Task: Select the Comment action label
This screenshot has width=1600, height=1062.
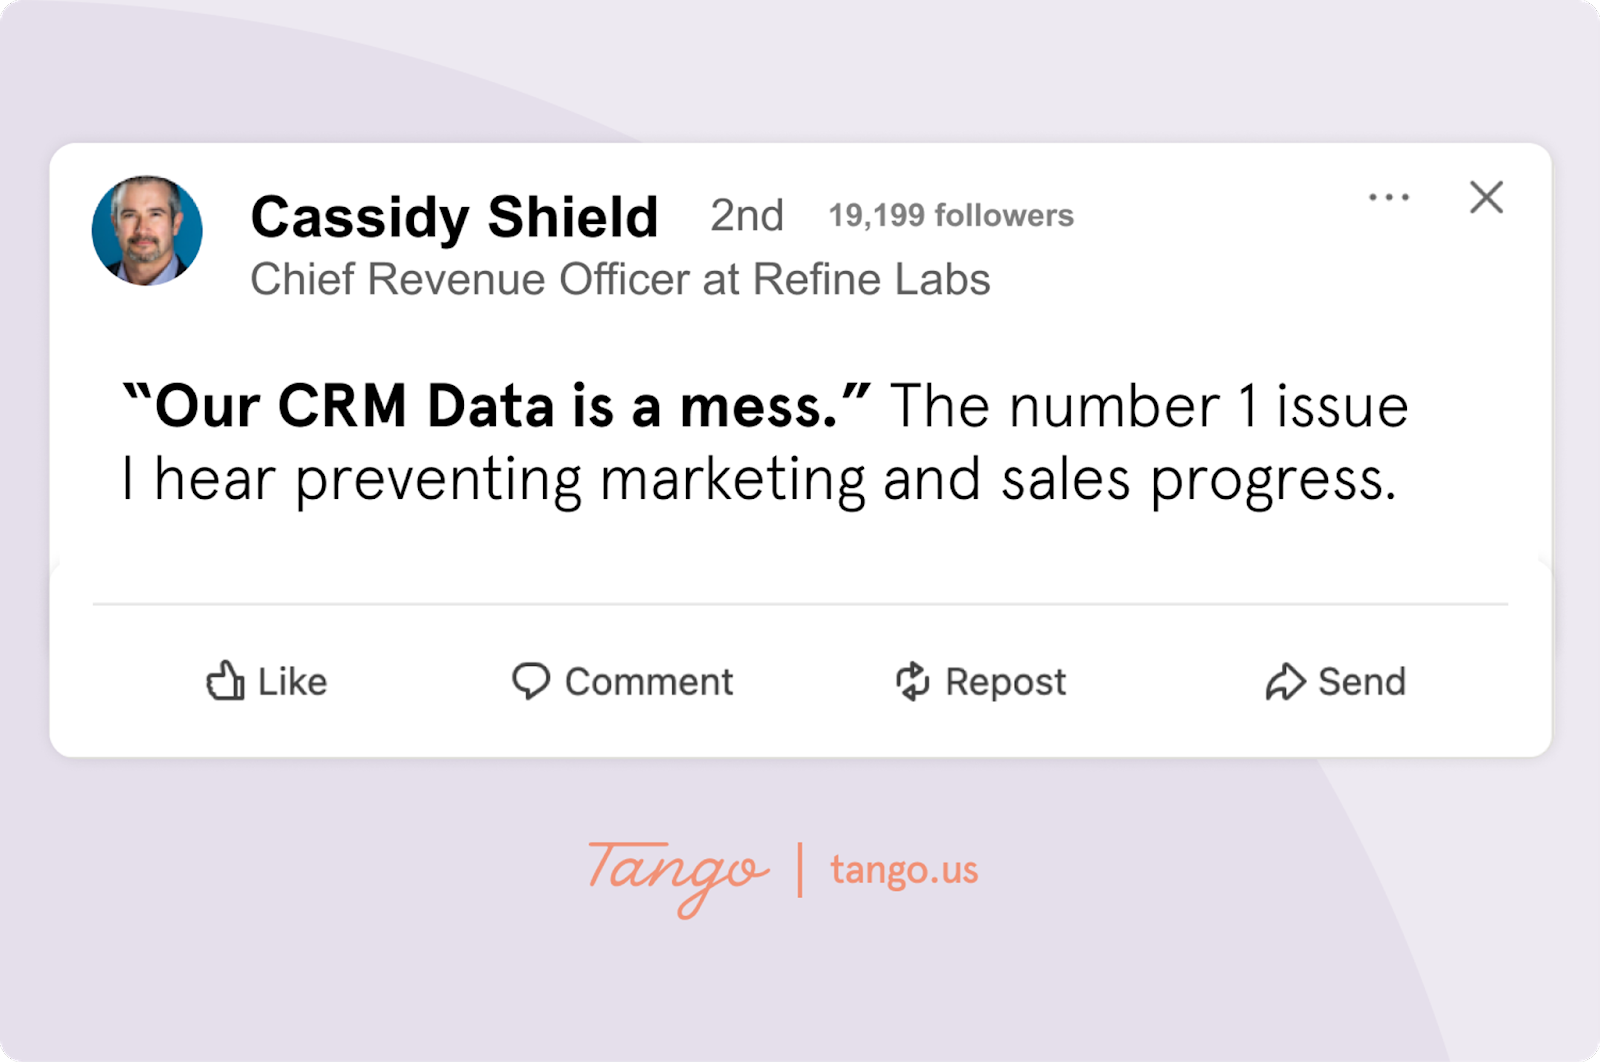Action: tap(649, 682)
